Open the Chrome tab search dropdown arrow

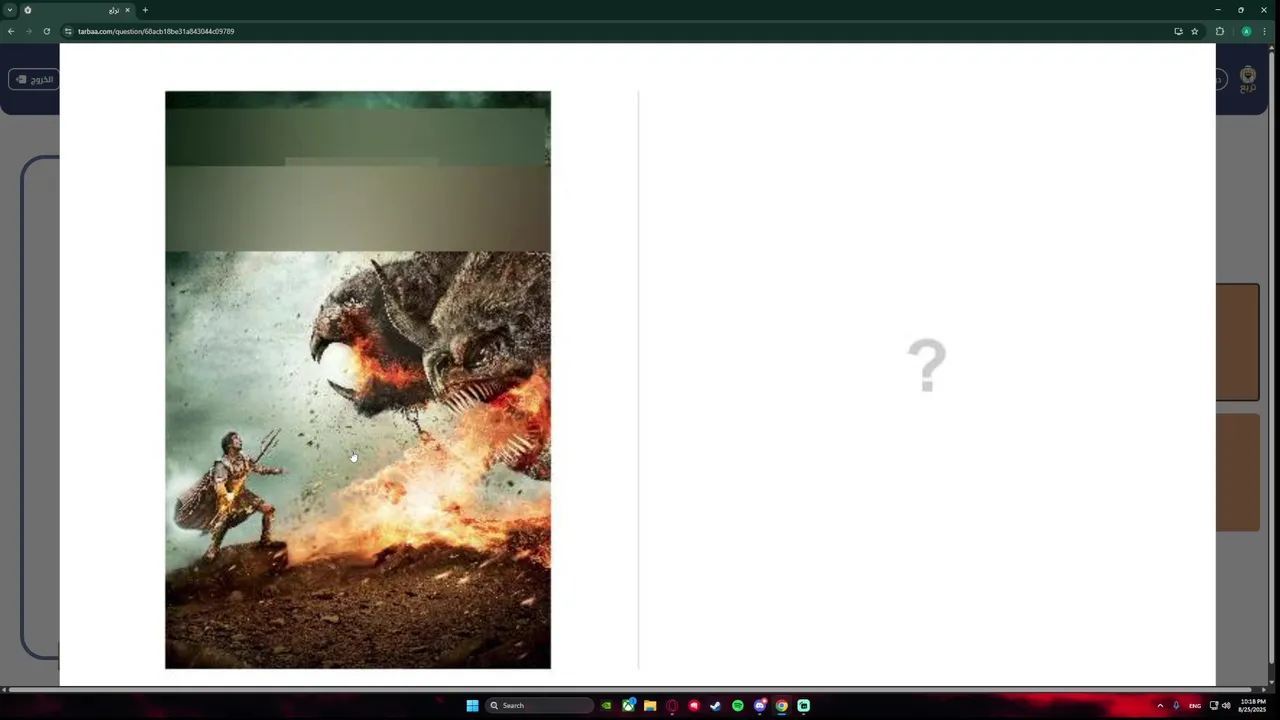(10, 10)
